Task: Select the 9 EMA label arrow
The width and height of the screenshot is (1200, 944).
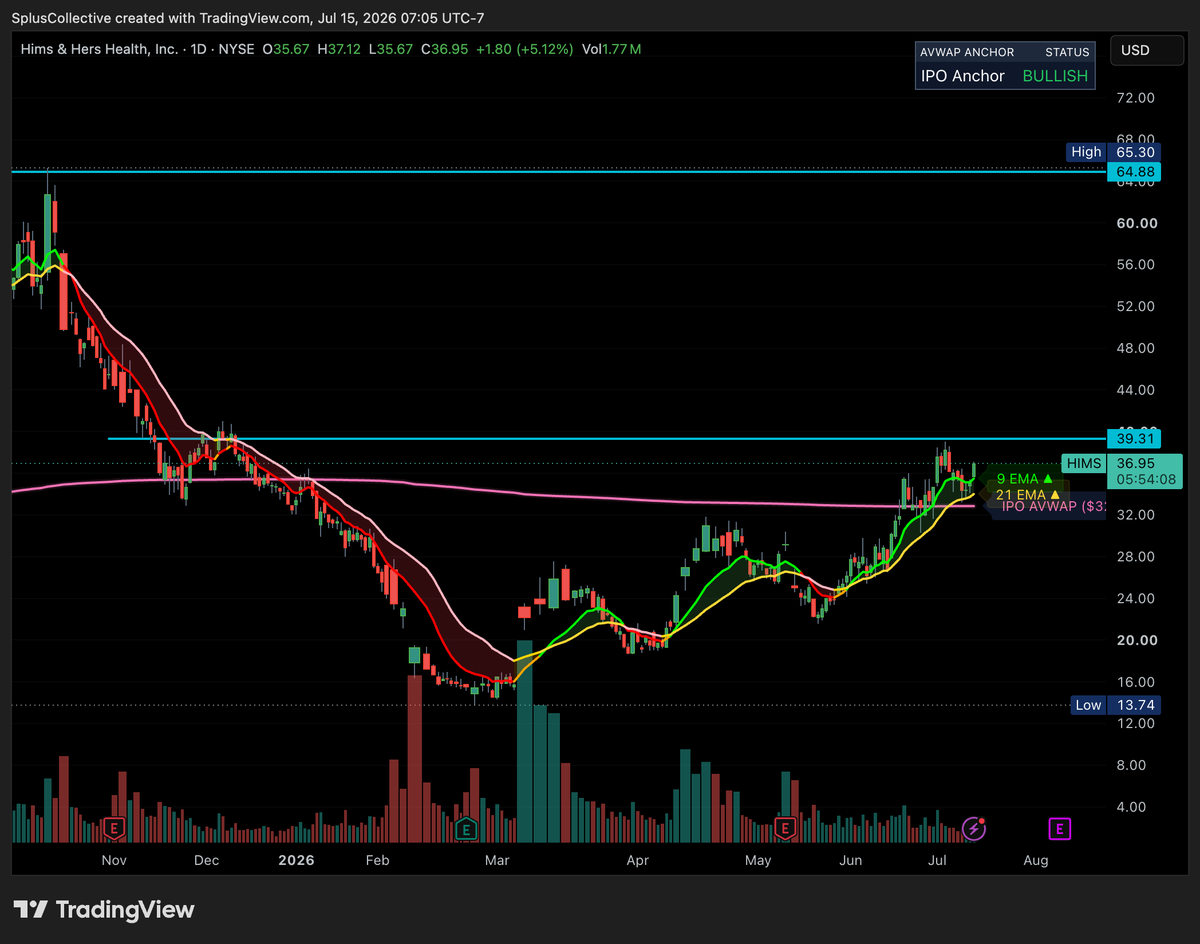Action: [1047, 480]
